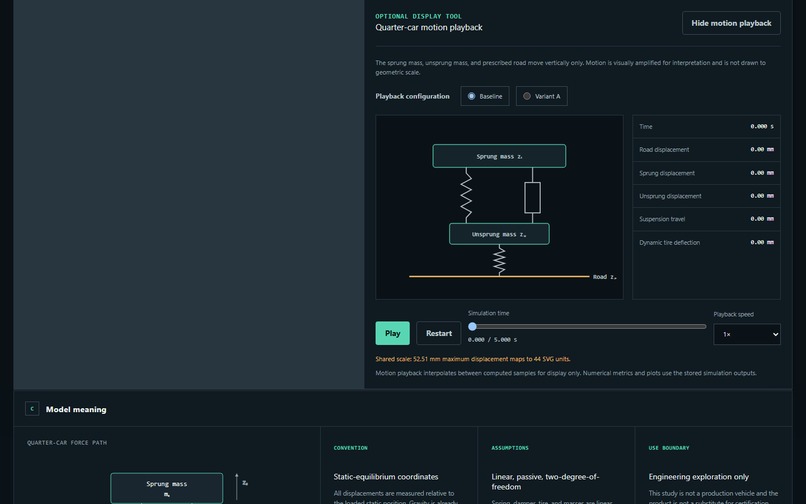Click the Engineering exploration only heading
This screenshot has height=504, width=806.
699,477
